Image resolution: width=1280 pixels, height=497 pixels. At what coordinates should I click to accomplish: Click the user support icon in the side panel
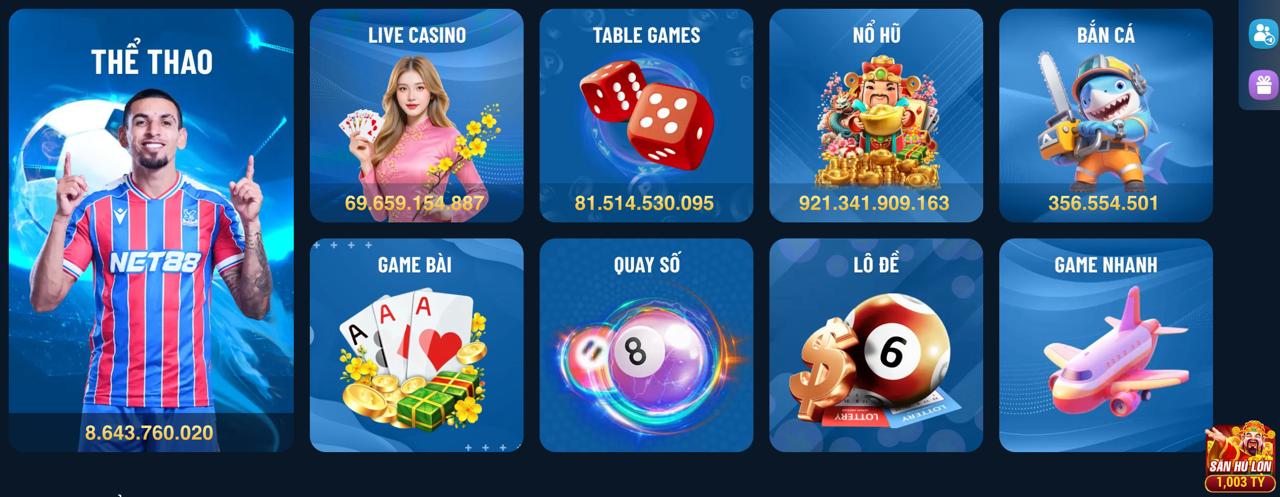pos(1263,33)
